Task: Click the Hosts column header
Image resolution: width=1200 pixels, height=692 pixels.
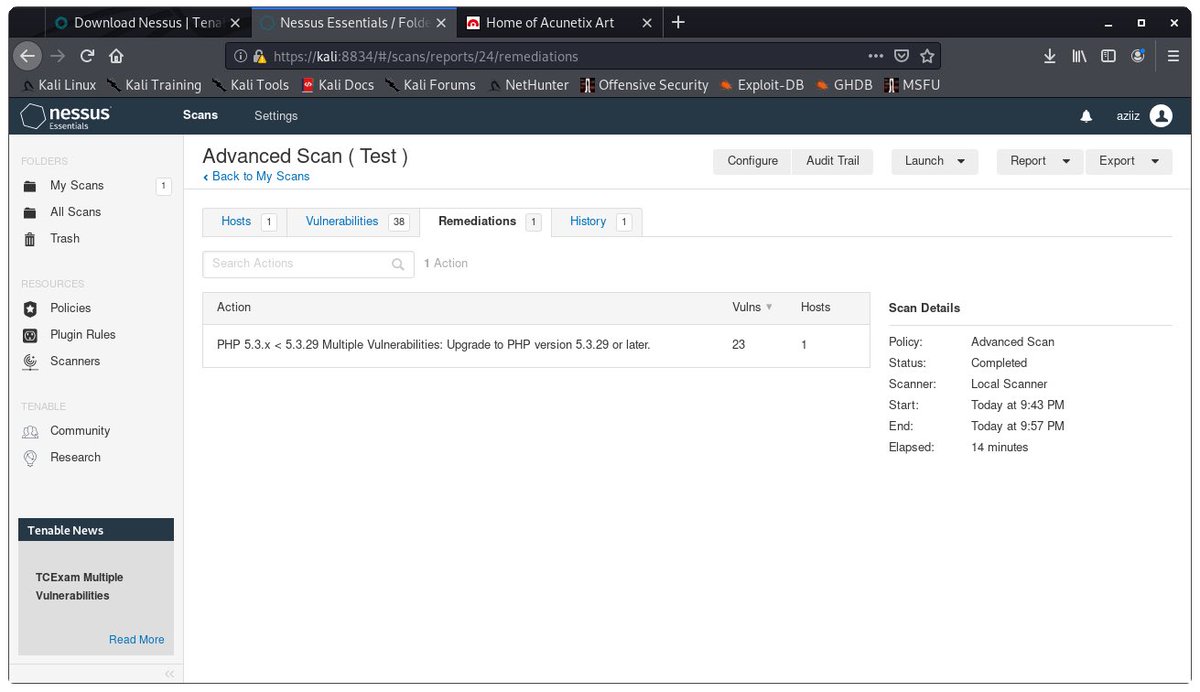Action: pyautogui.click(x=815, y=307)
